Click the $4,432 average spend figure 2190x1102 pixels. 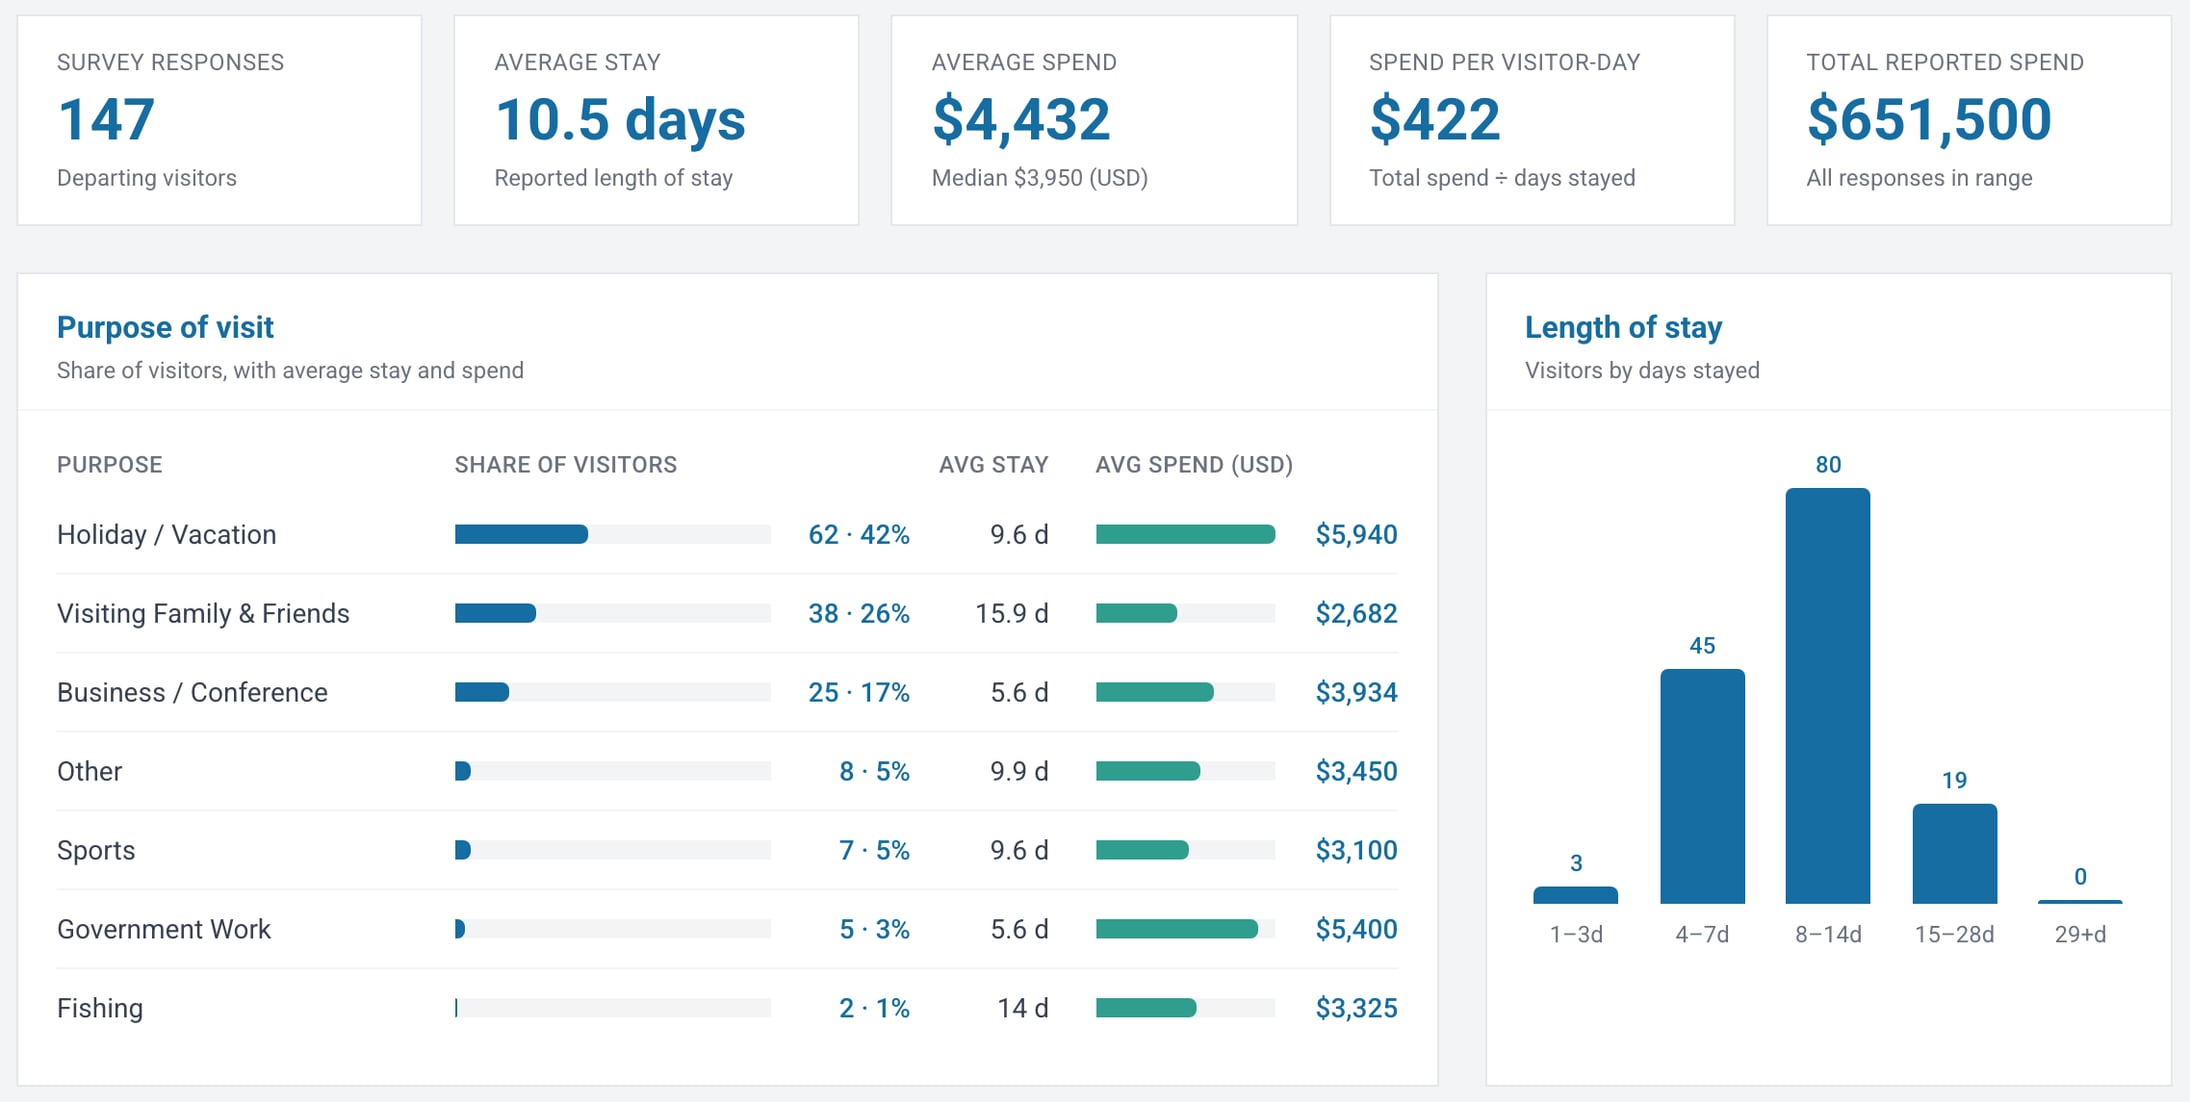pos(1021,120)
